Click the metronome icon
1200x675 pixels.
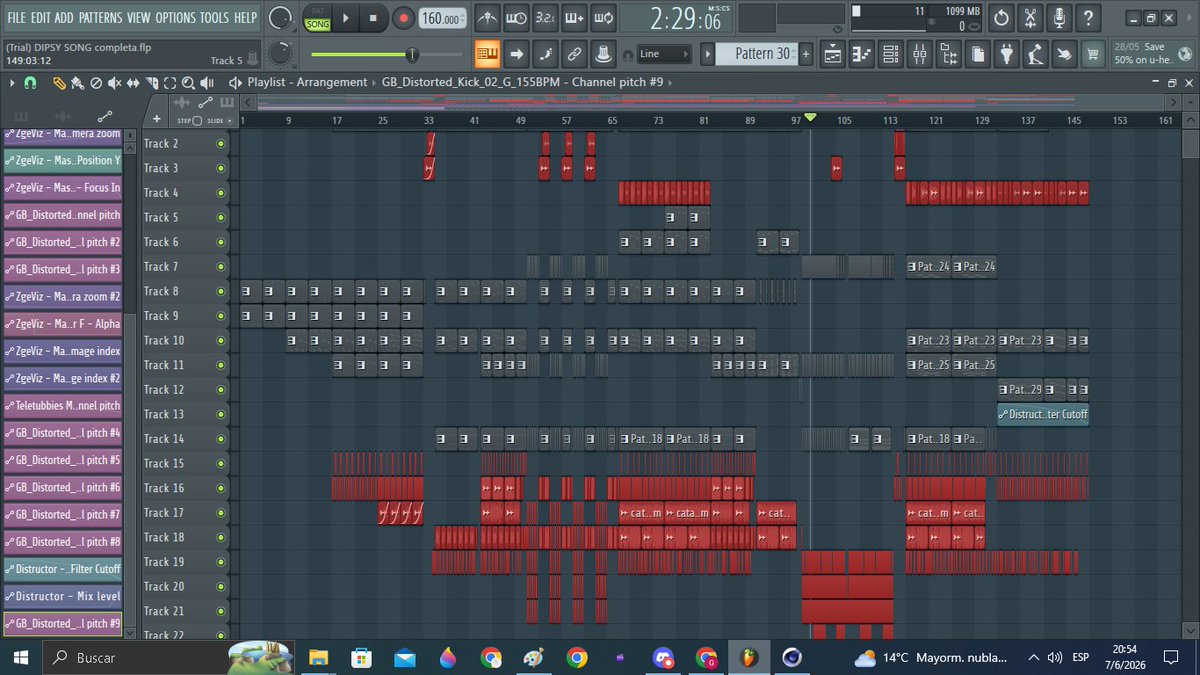(487, 18)
